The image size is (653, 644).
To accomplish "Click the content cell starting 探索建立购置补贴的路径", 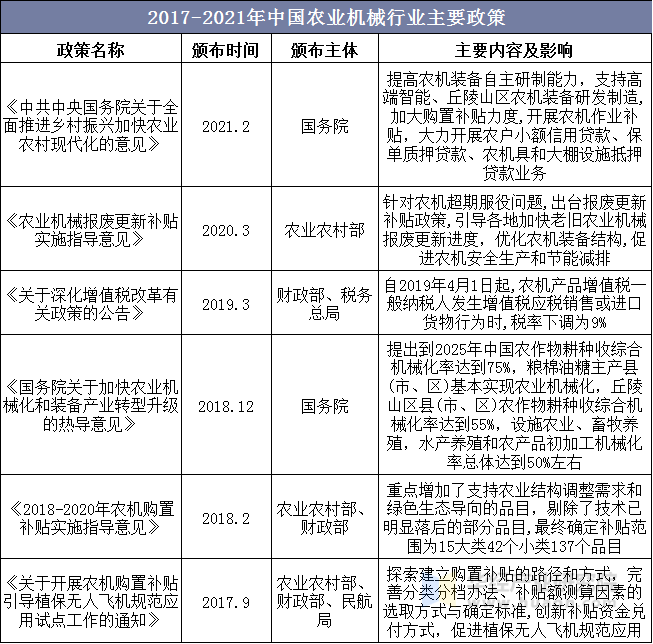I will pyautogui.click(x=514, y=602).
